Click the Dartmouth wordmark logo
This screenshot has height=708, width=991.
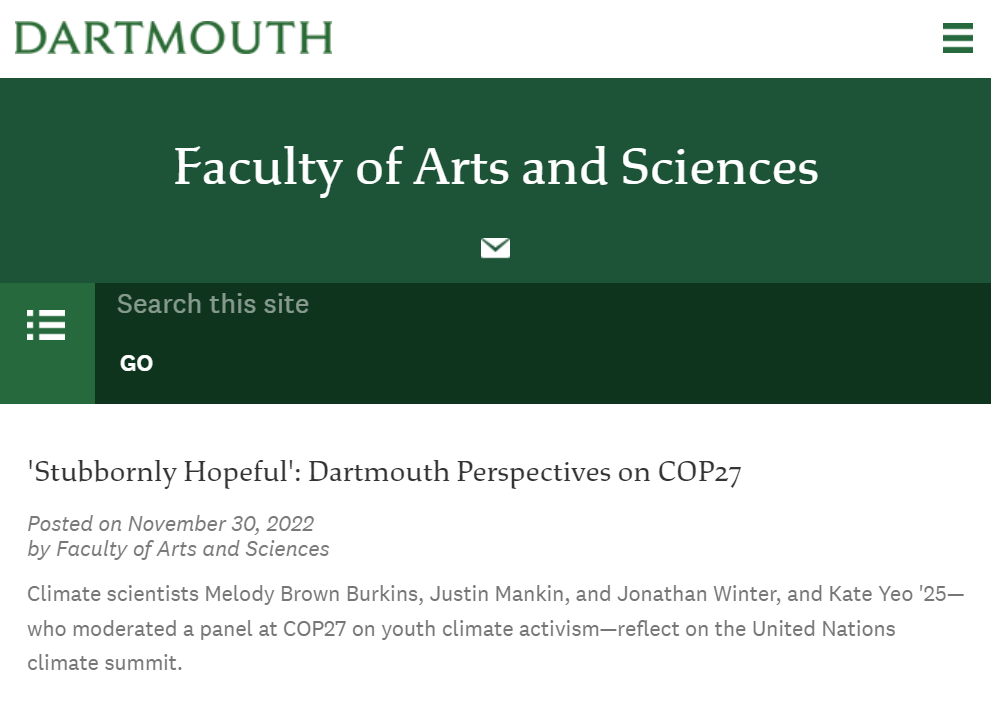pyautogui.click(x=173, y=38)
